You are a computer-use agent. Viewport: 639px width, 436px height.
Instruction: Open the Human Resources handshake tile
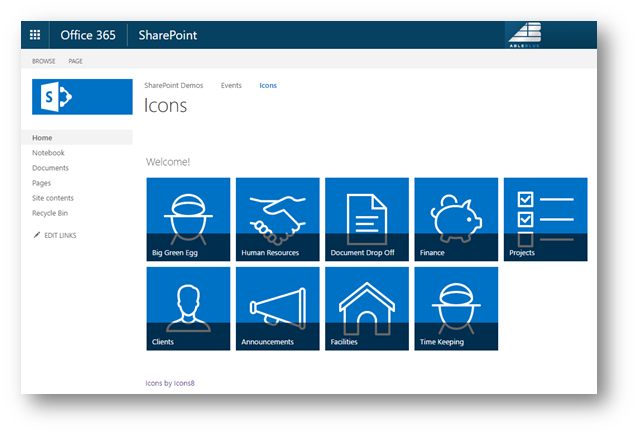point(278,219)
